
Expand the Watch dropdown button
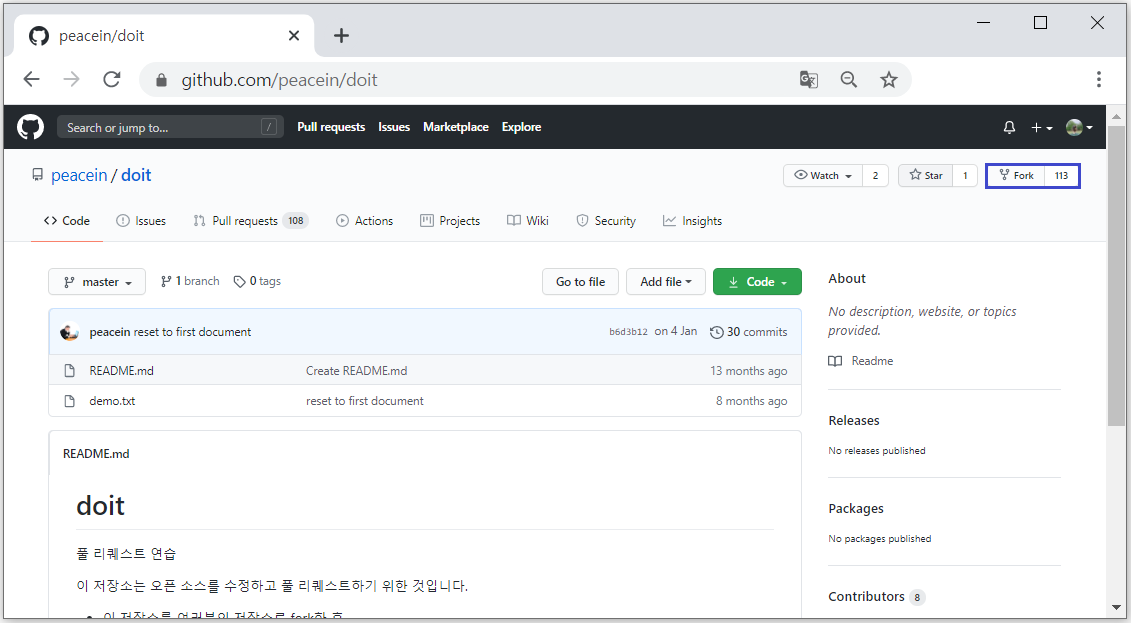point(823,175)
